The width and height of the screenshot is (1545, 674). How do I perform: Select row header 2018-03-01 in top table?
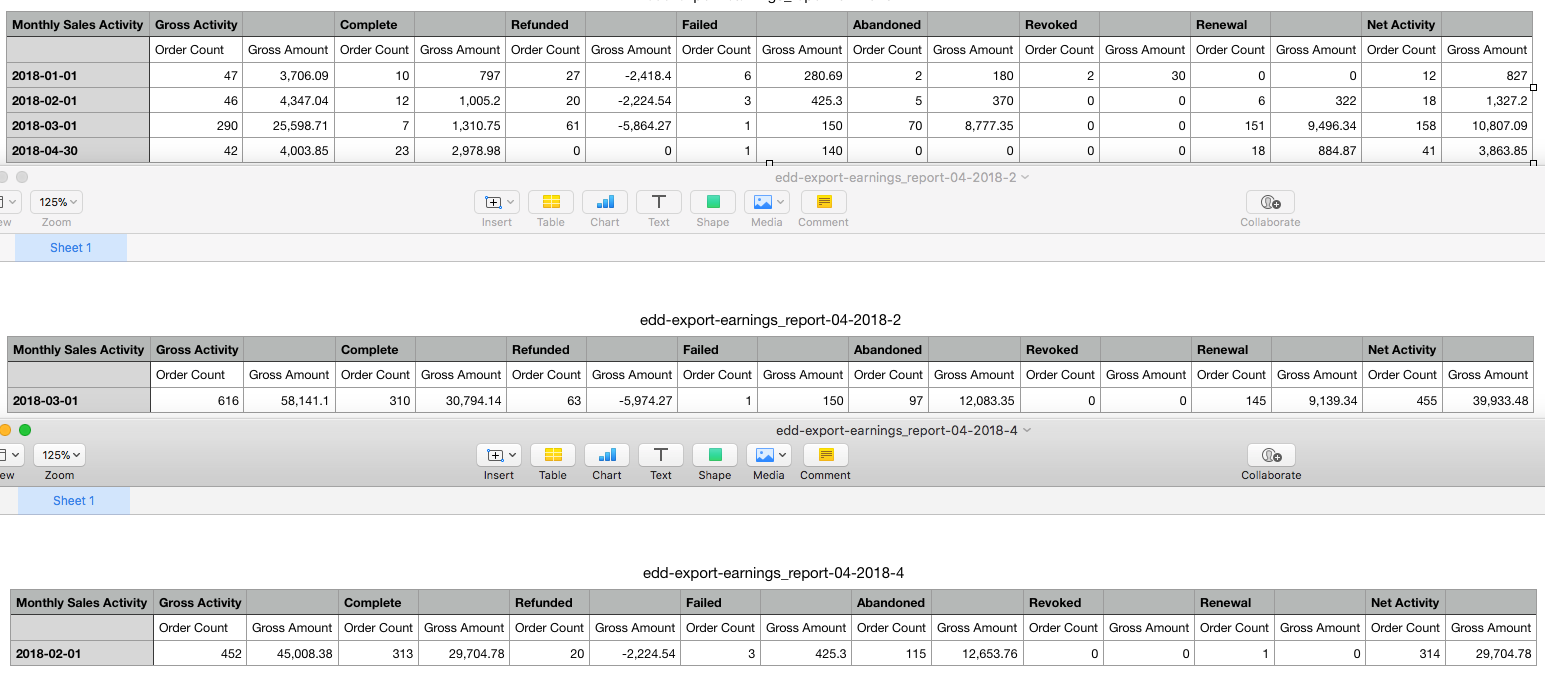(78, 125)
